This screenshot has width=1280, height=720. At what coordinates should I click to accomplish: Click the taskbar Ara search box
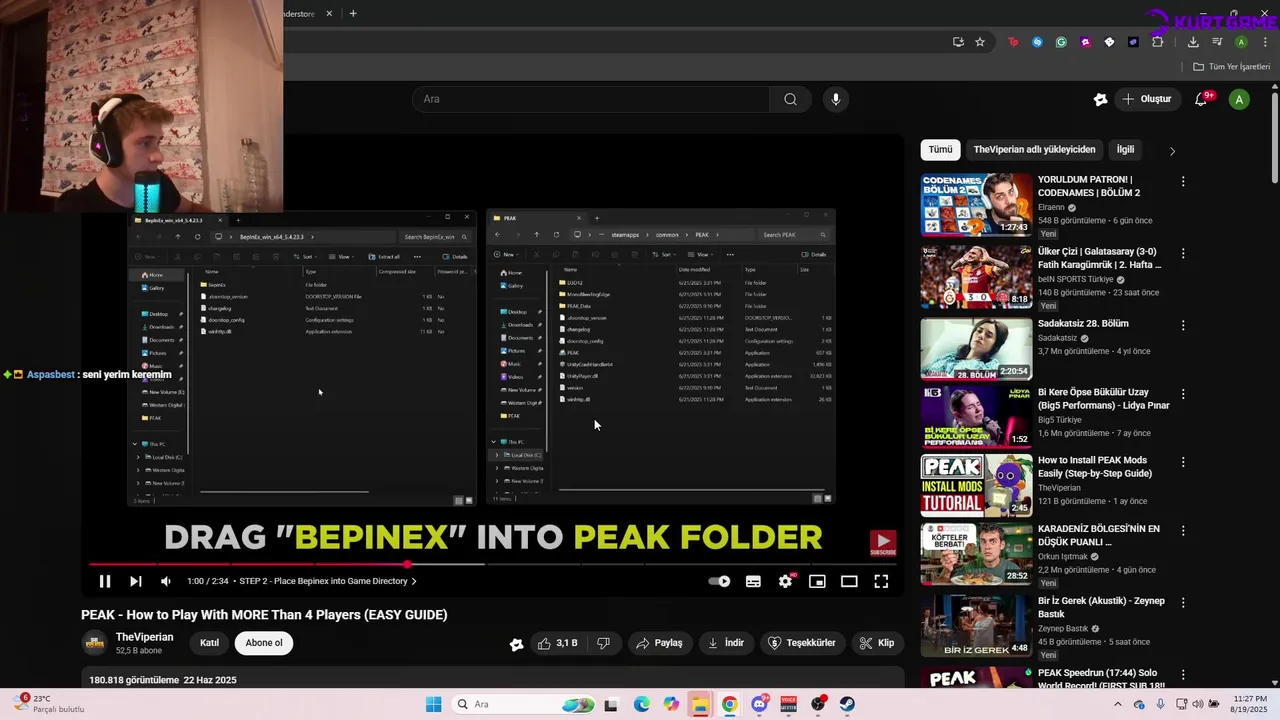coord(523,705)
